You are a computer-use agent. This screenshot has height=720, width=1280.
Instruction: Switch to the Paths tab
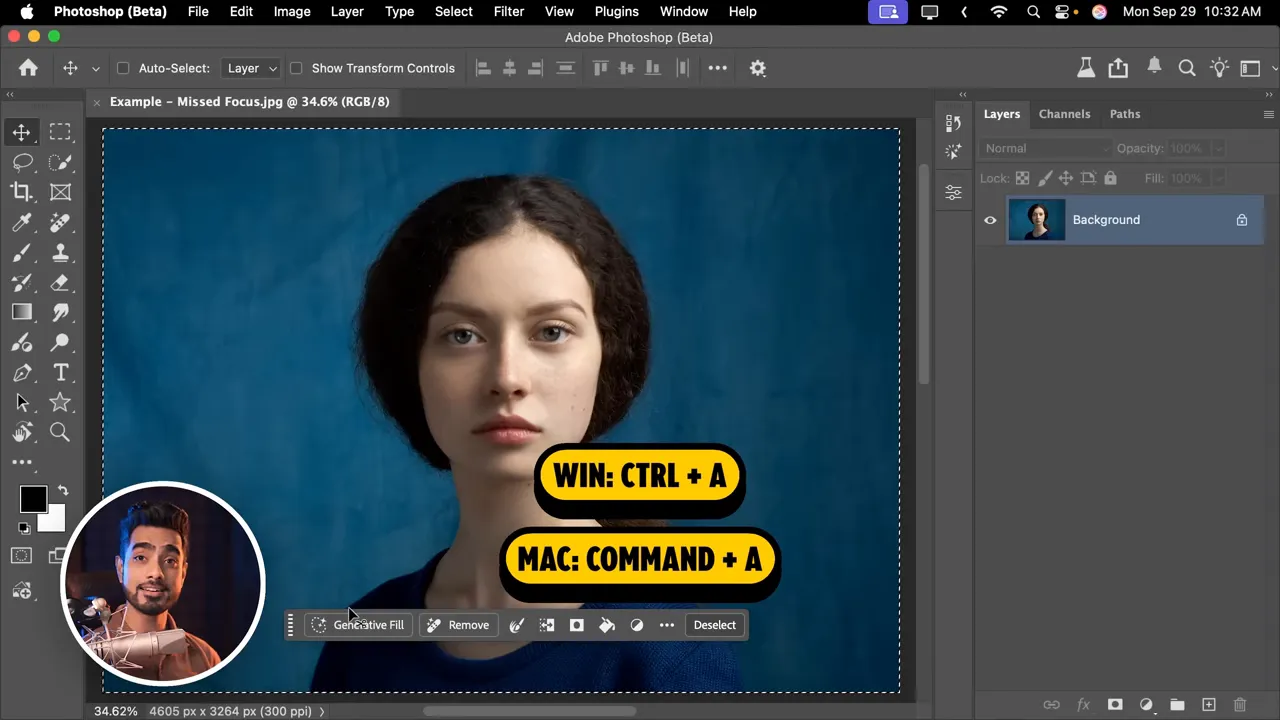click(1125, 114)
